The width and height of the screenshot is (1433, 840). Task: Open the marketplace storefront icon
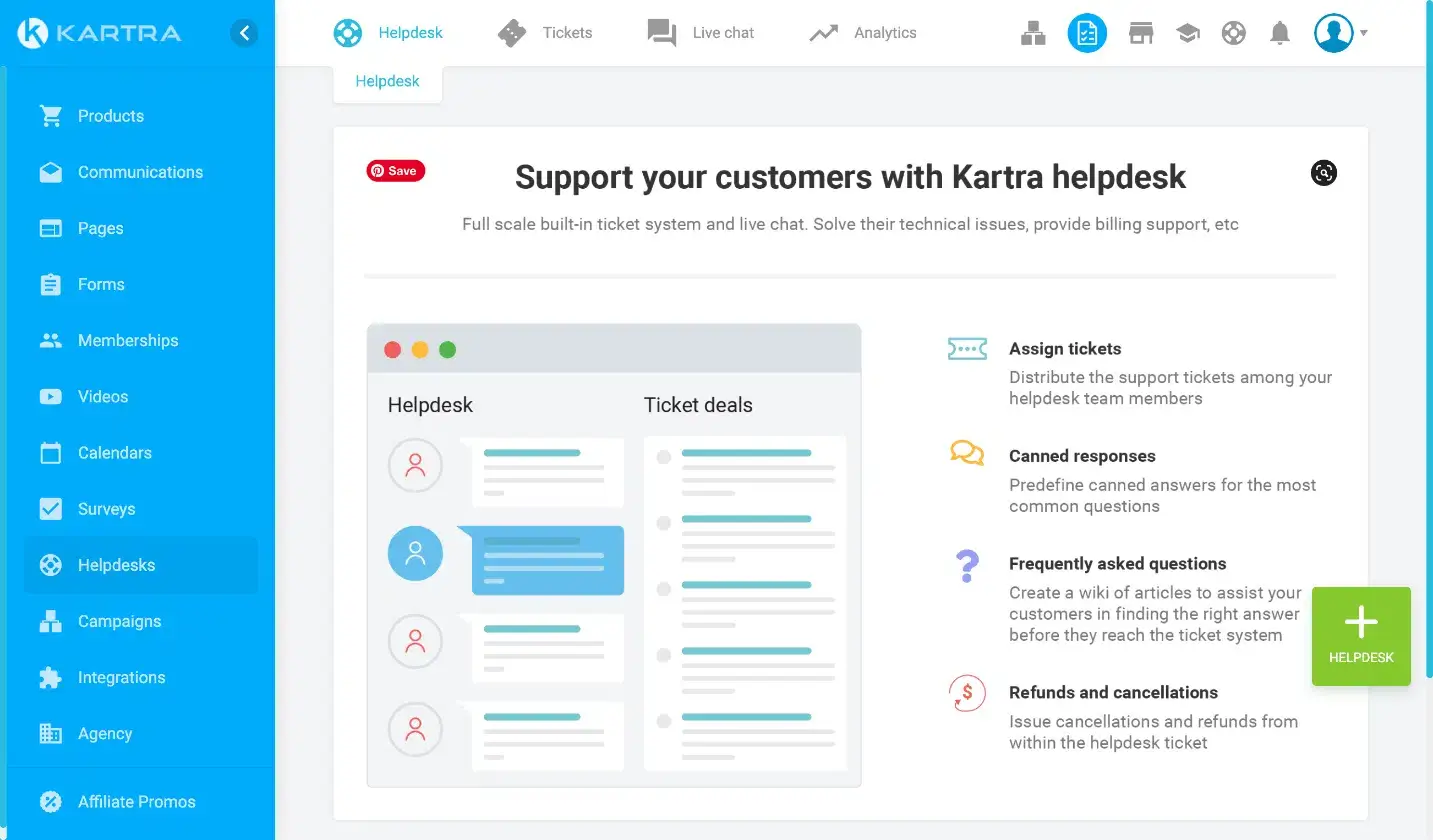point(1141,33)
